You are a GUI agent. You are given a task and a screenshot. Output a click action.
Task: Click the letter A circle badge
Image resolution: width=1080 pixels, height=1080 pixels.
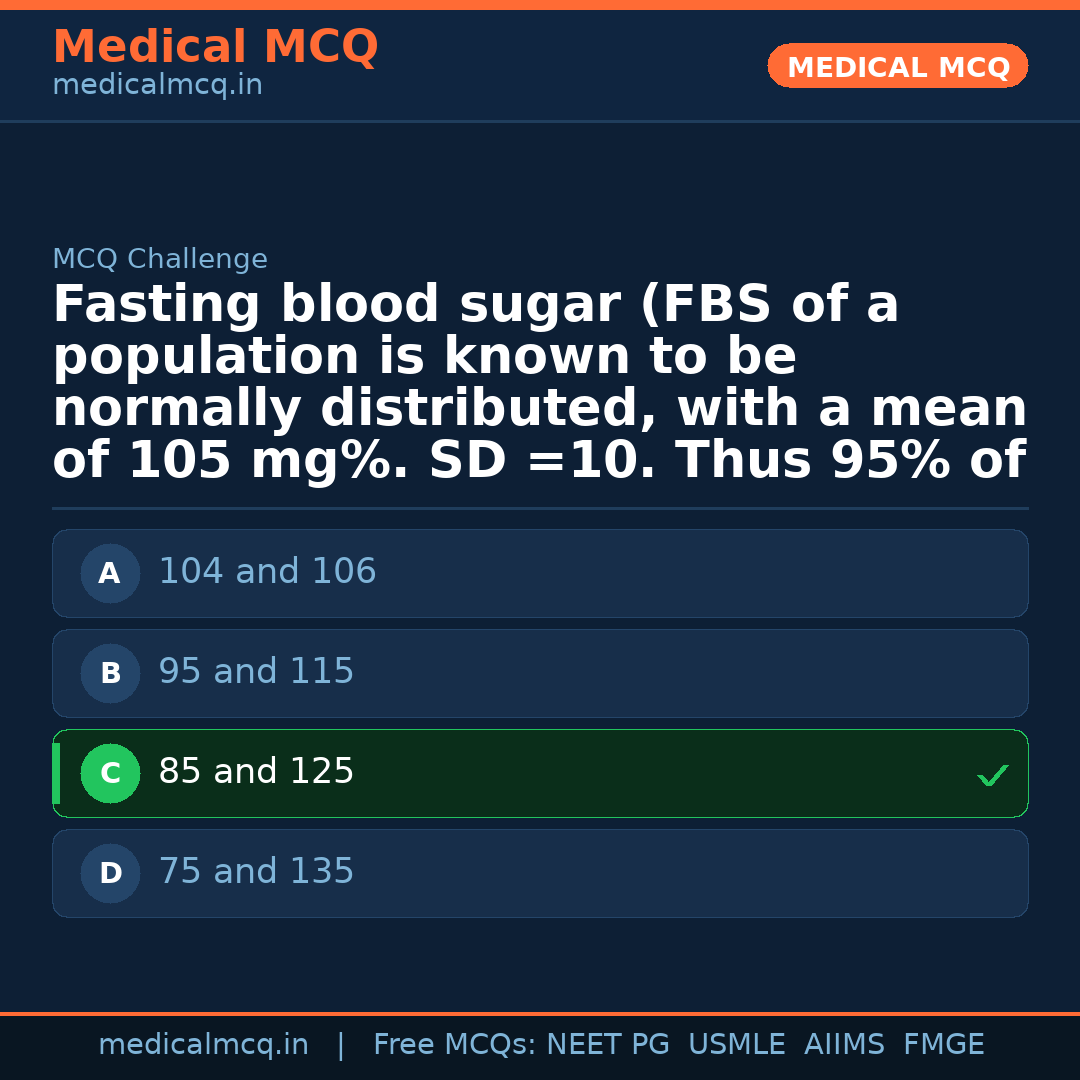(110, 574)
